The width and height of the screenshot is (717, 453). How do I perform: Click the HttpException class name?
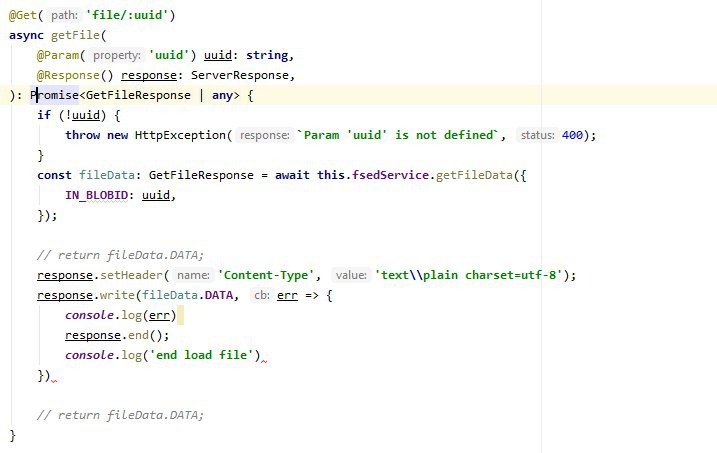coord(180,135)
